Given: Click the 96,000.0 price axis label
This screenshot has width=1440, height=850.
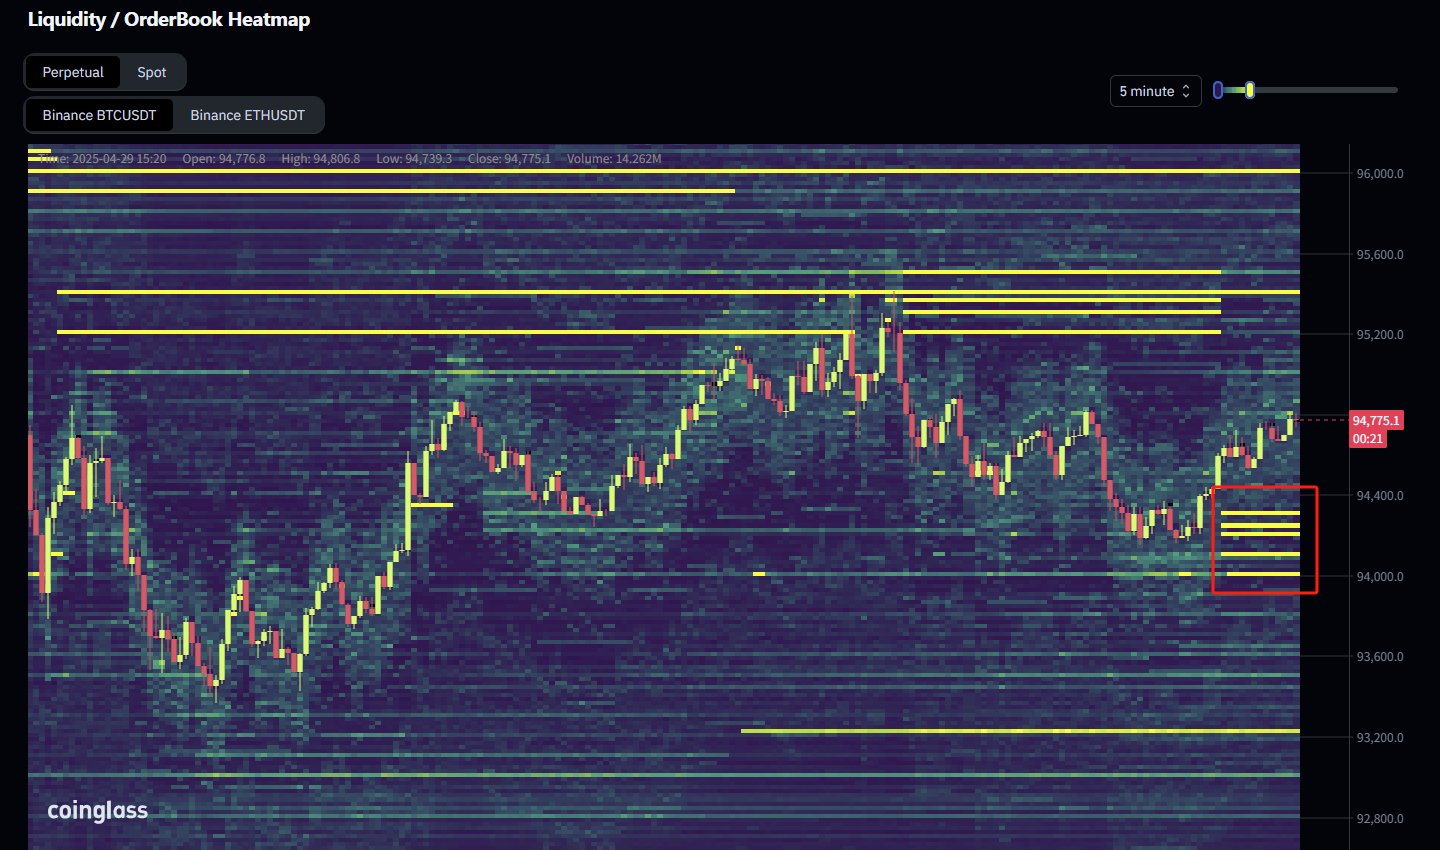Looking at the screenshot, I should click(x=1379, y=174).
